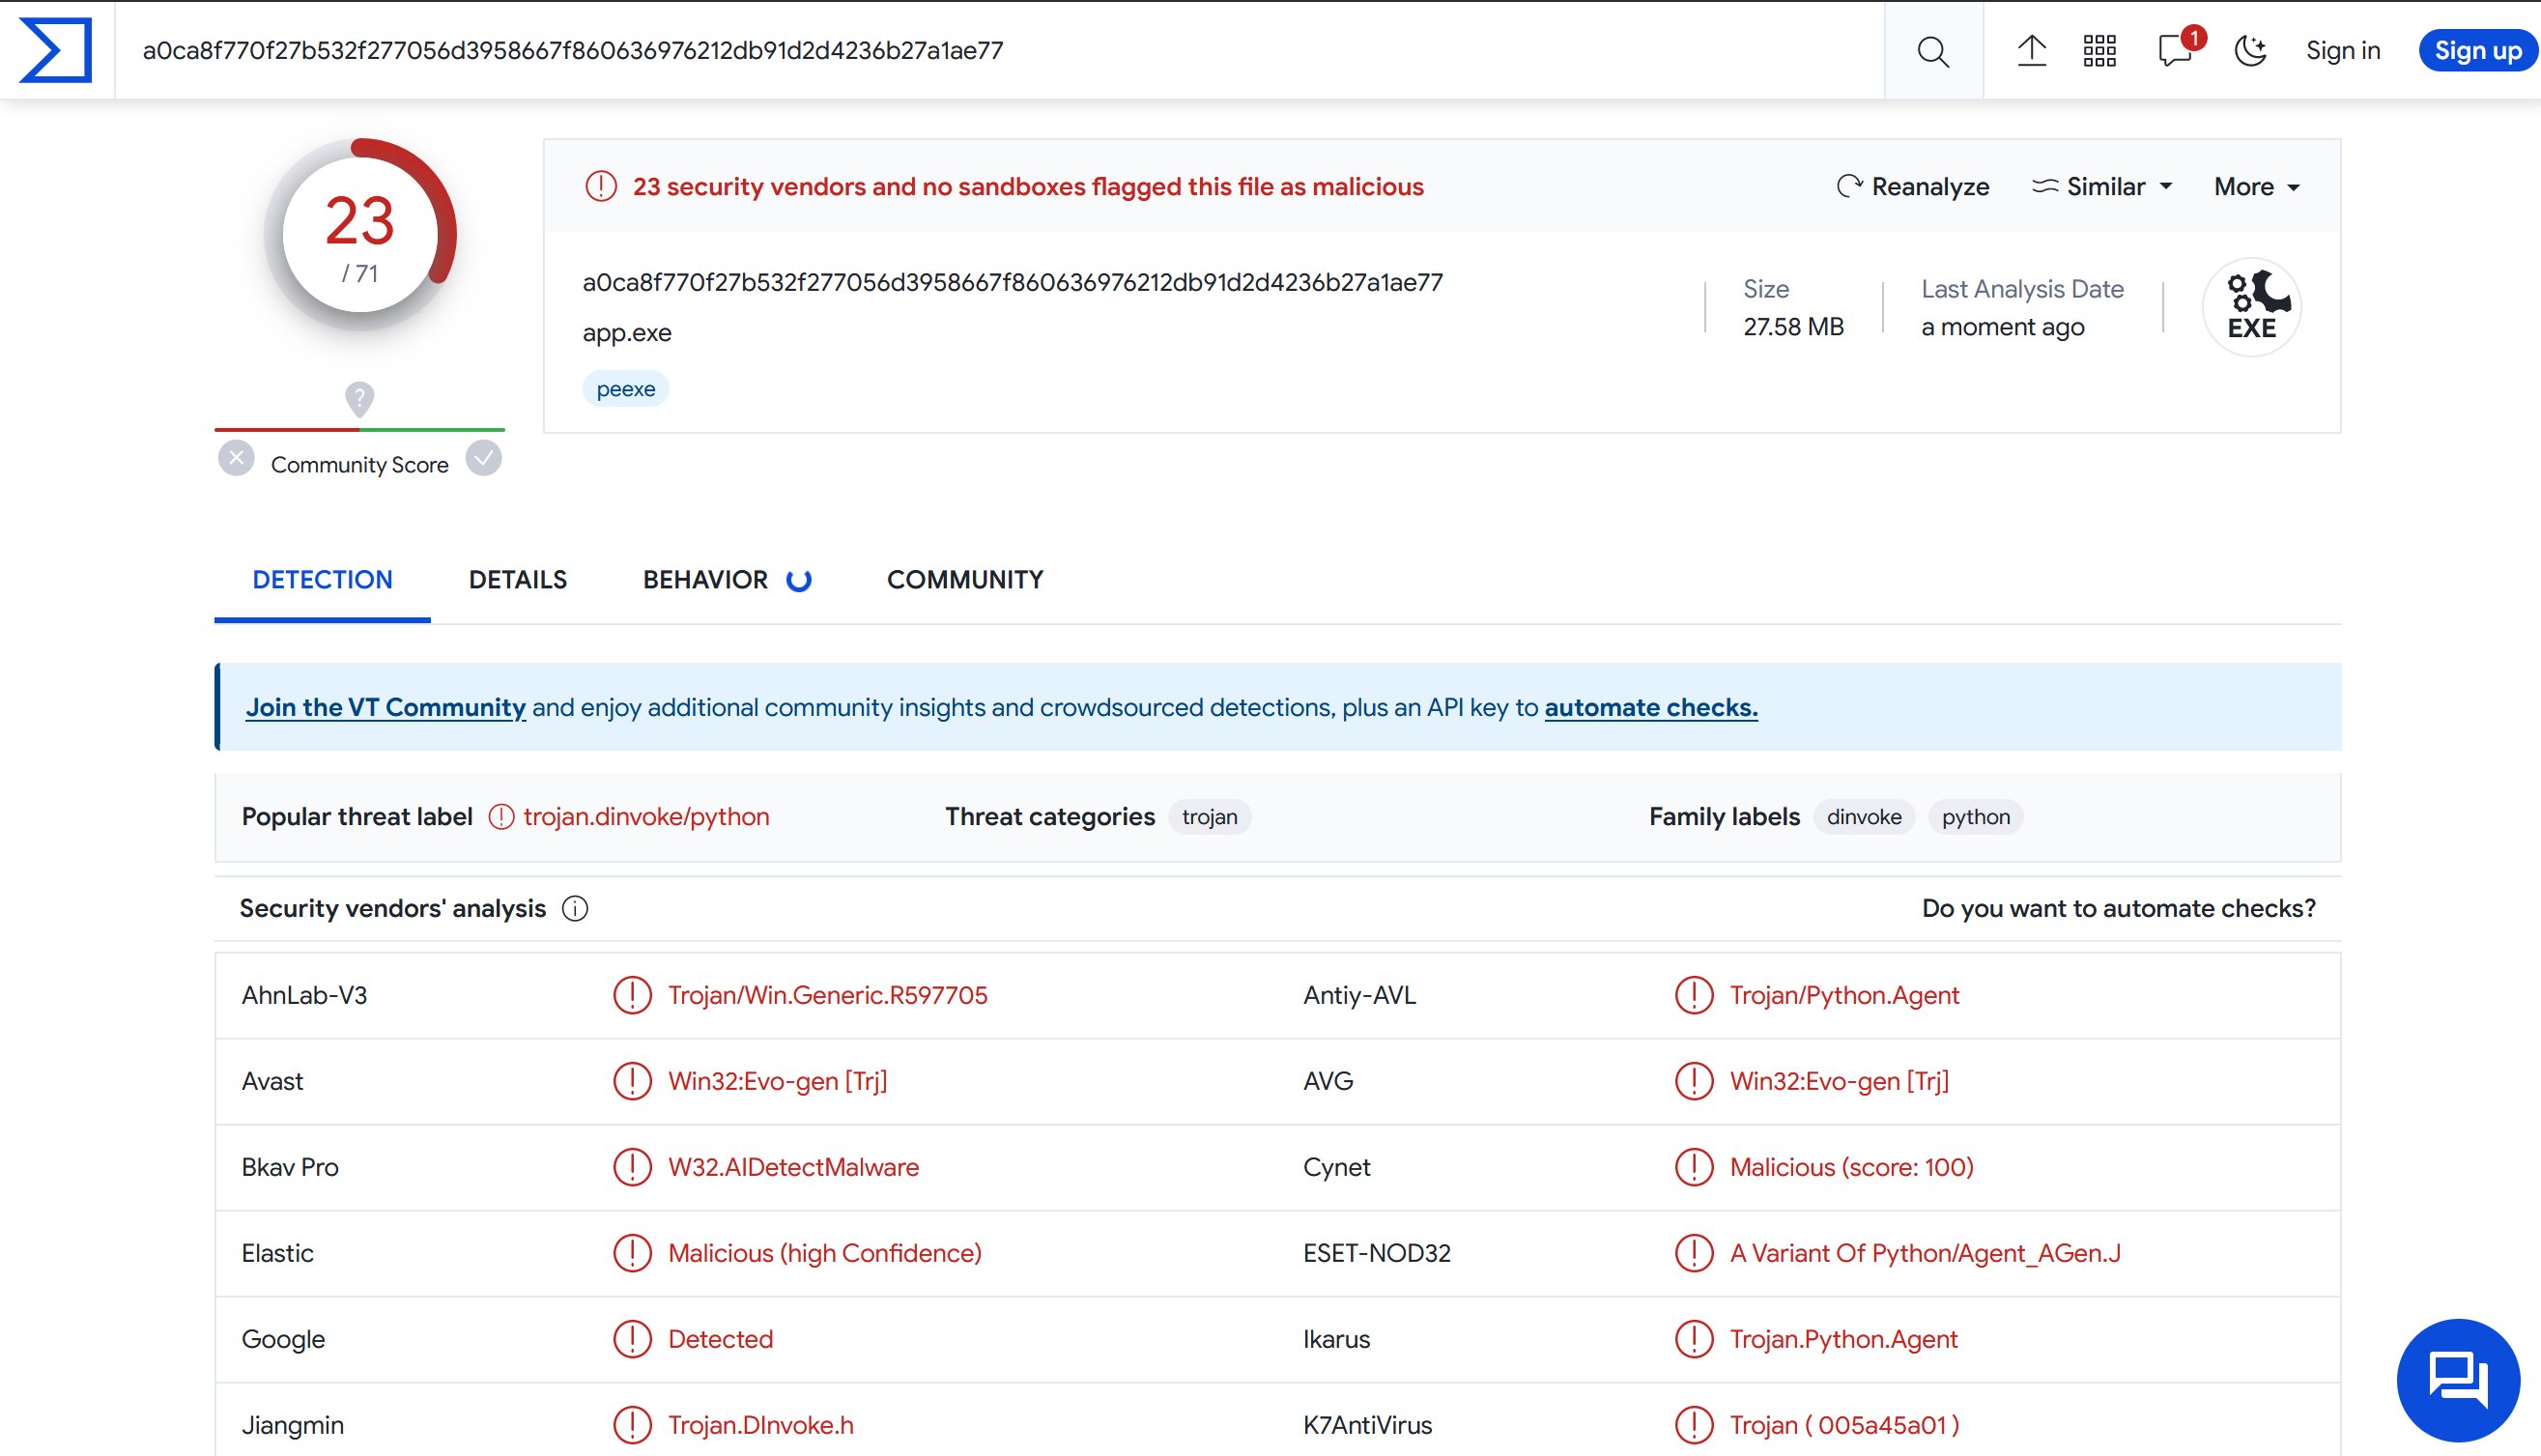2541x1456 pixels.
Task: Click the 27.58 MB size value
Action: click(1793, 327)
